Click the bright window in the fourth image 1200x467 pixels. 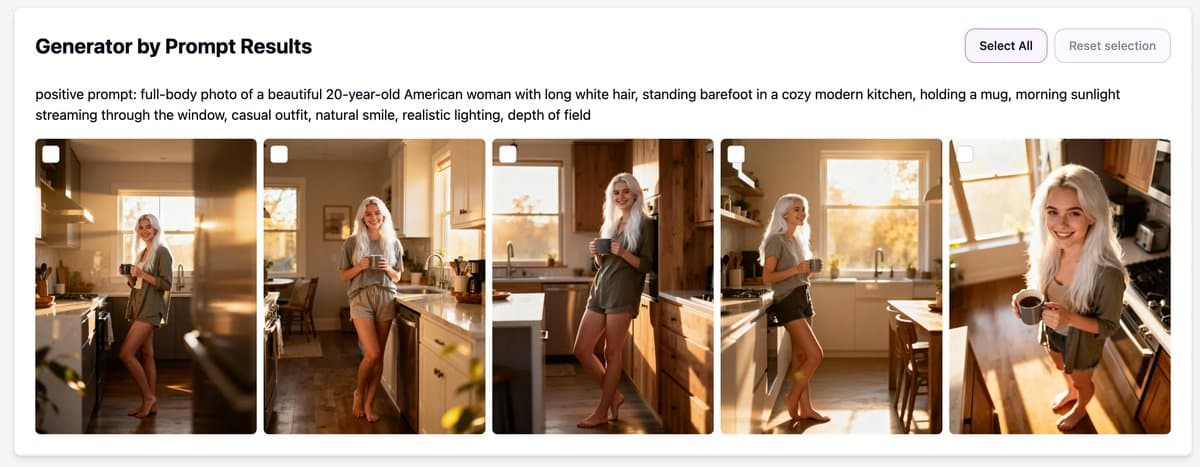(874, 211)
